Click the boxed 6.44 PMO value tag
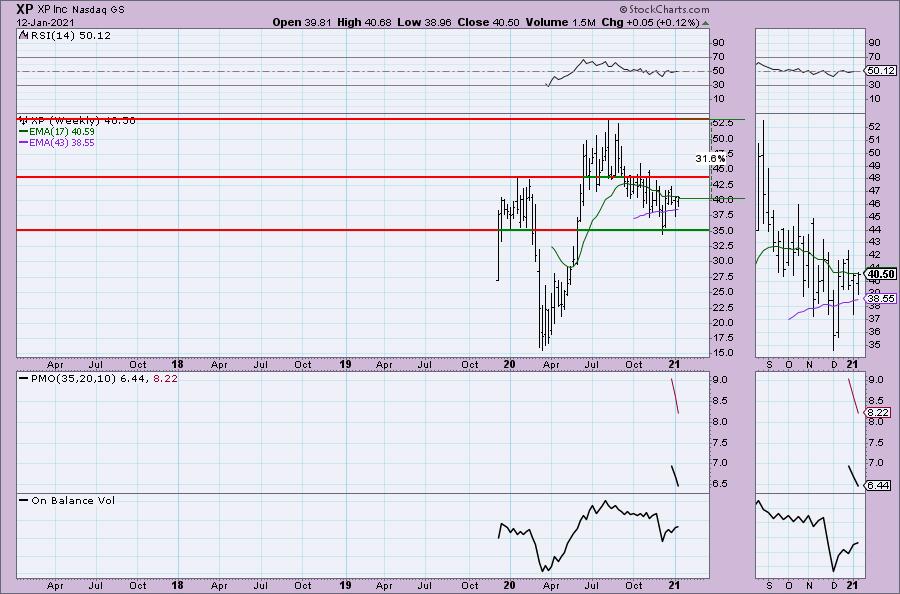The width and height of the screenshot is (900, 594). [878, 486]
